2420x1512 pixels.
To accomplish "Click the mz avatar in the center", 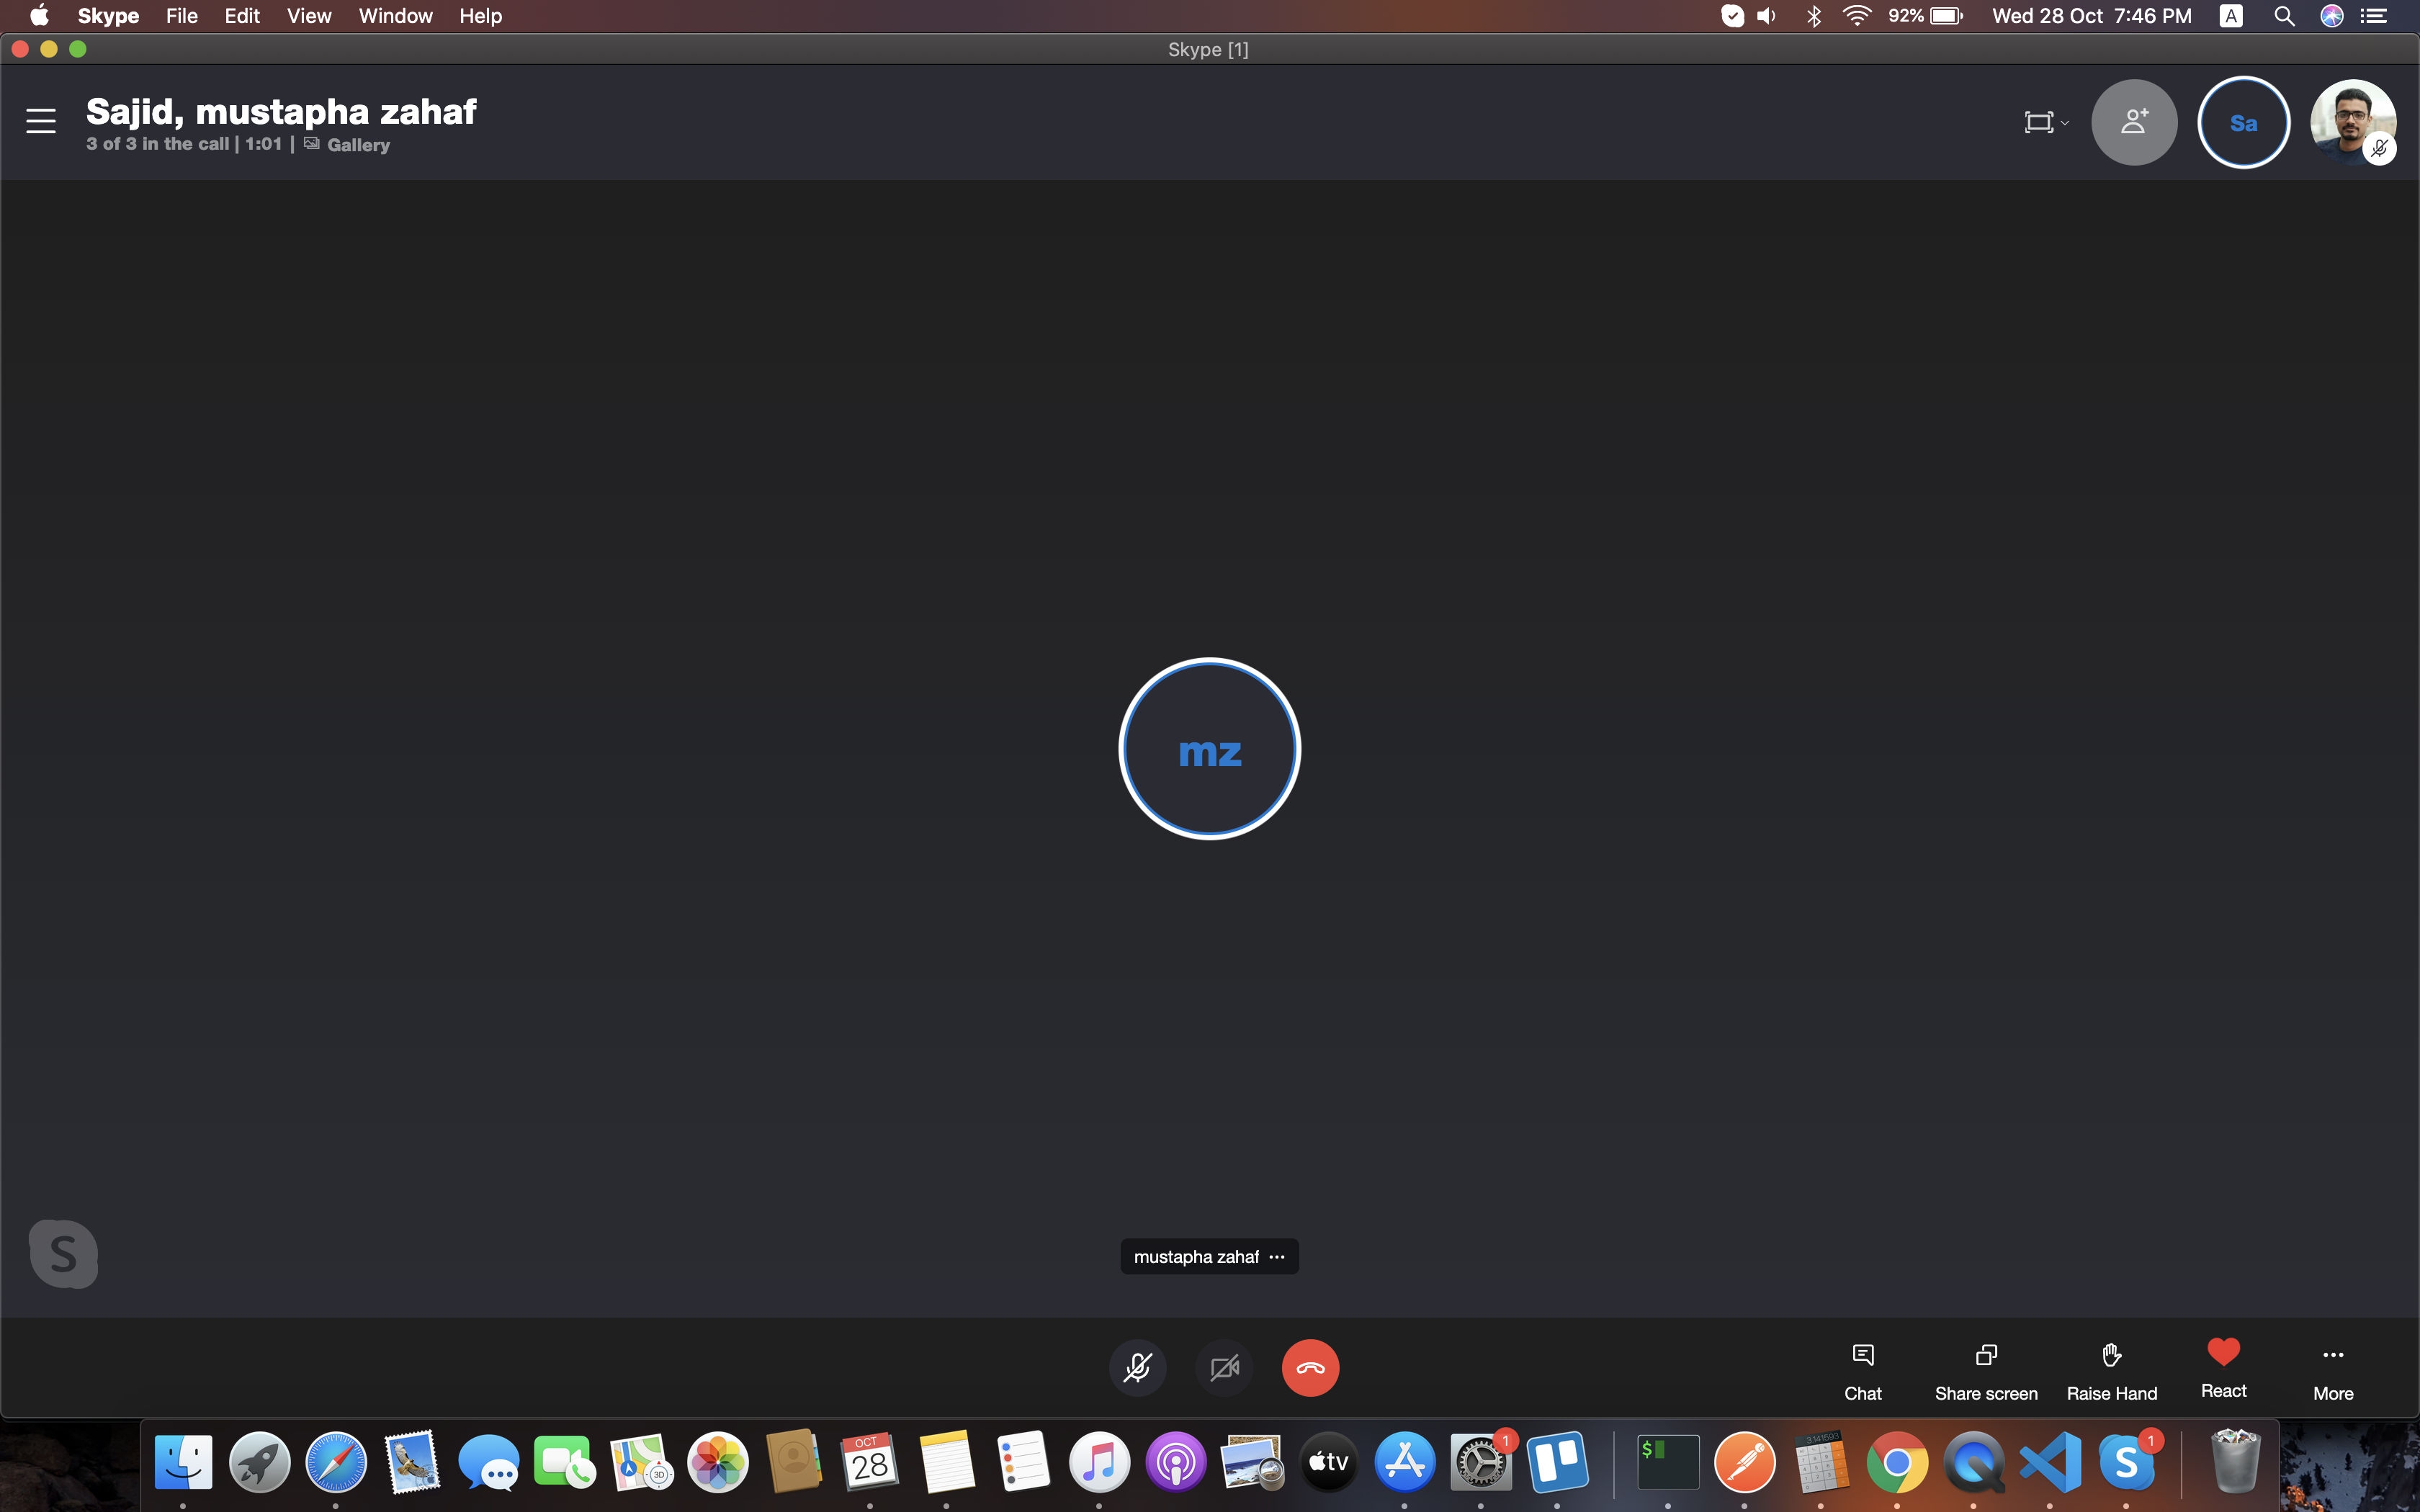I will coord(1209,749).
